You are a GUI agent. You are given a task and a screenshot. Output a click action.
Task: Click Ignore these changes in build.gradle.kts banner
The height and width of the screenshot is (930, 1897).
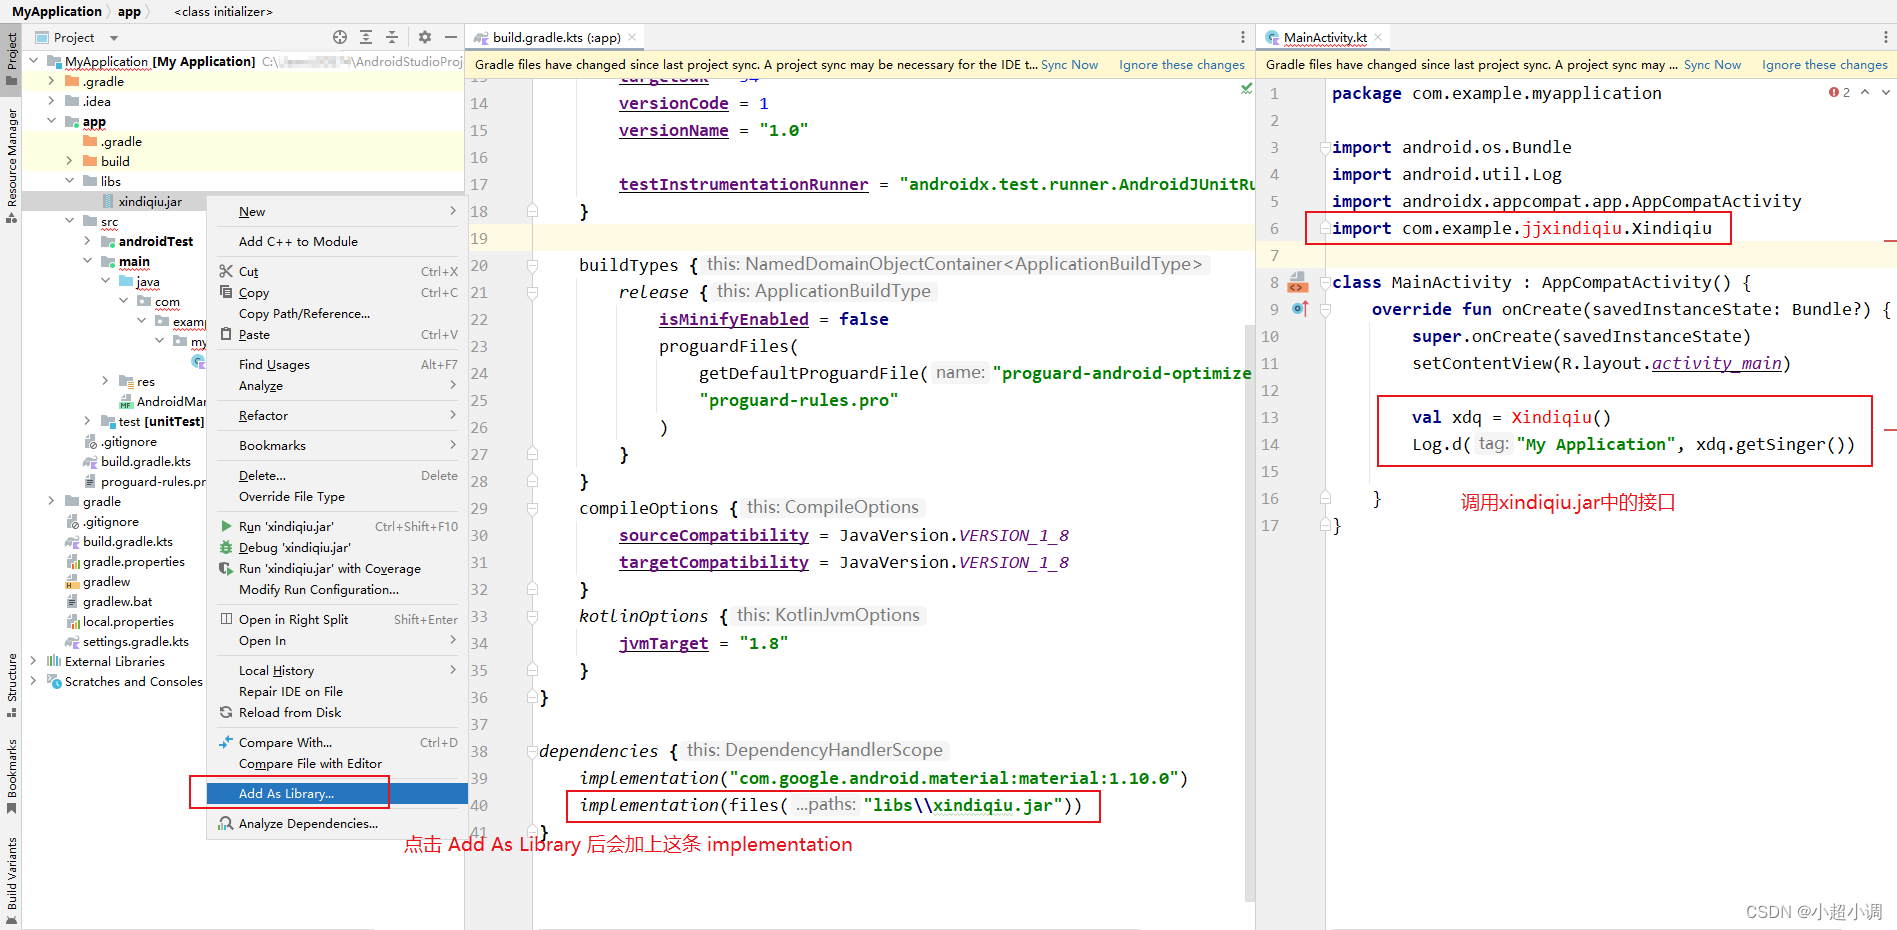[1182, 64]
